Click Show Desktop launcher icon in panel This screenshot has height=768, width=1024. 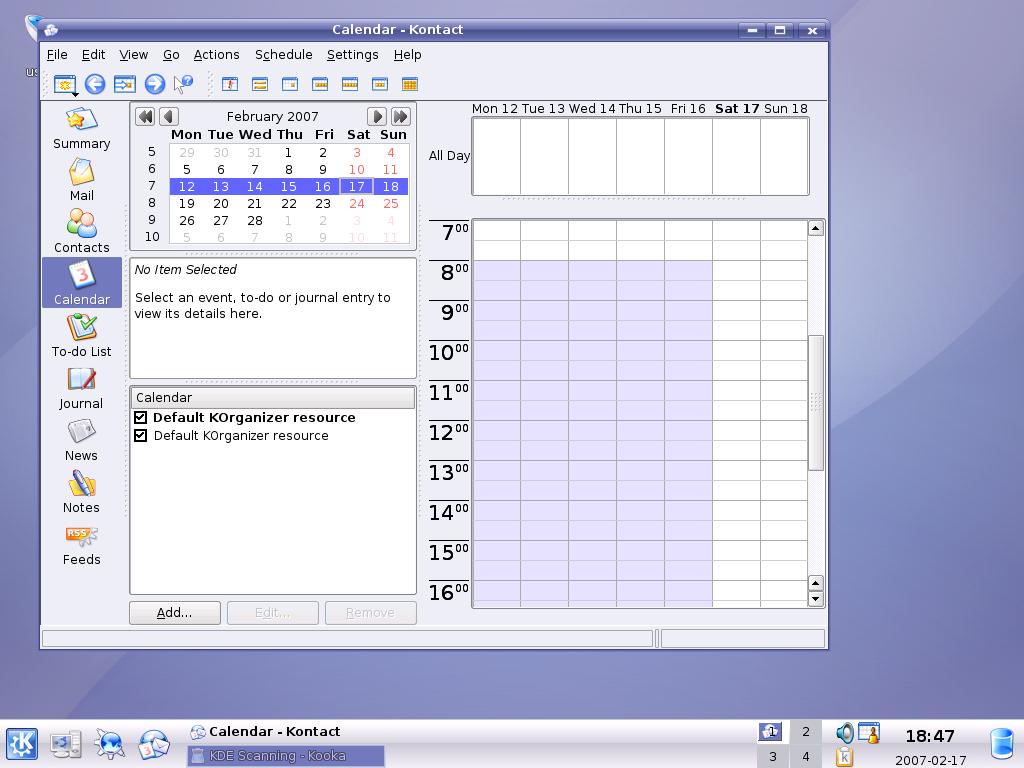coord(66,744)
